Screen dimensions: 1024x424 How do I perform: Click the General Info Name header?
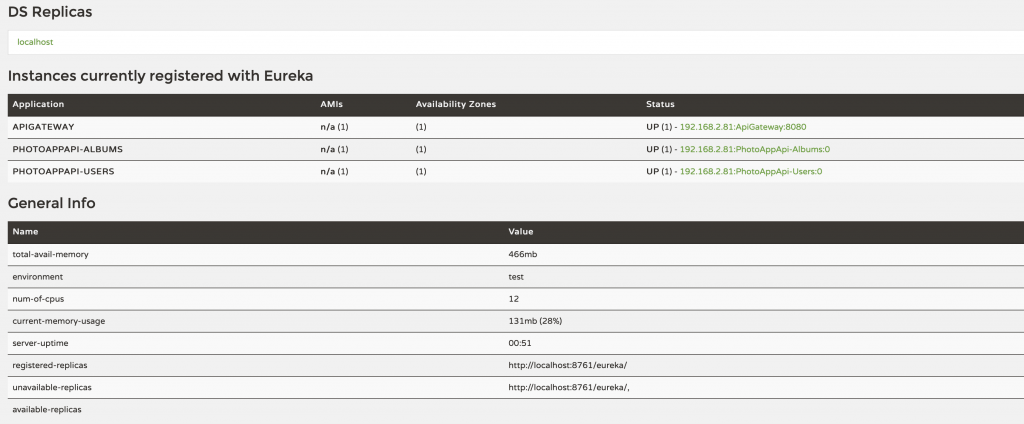click(25, 231)
